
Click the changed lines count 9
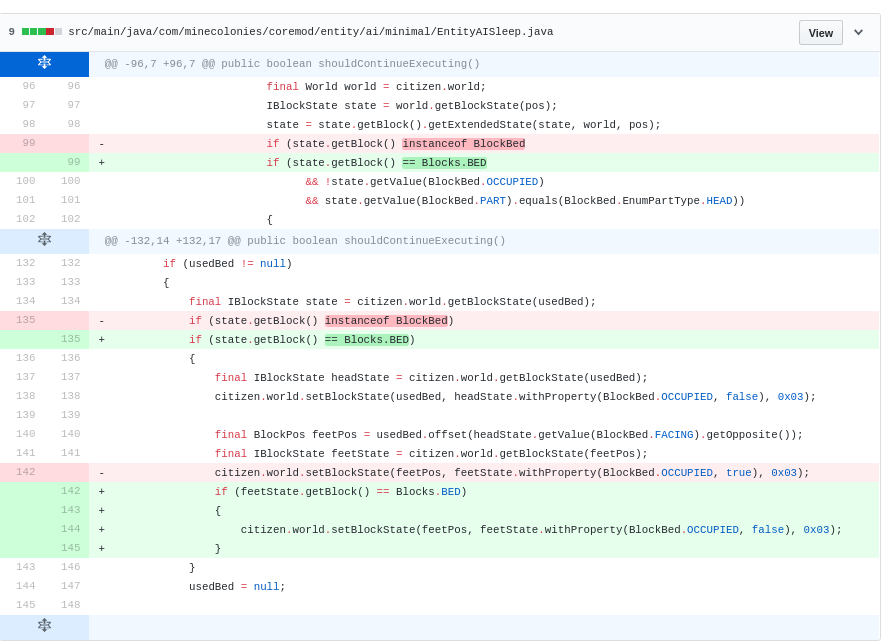[12, 32]
